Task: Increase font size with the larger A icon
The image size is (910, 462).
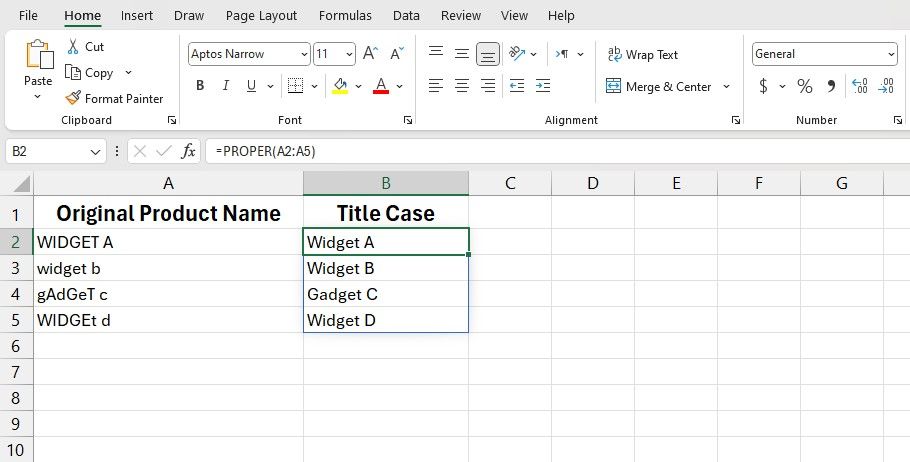Action: coord(370,54)
